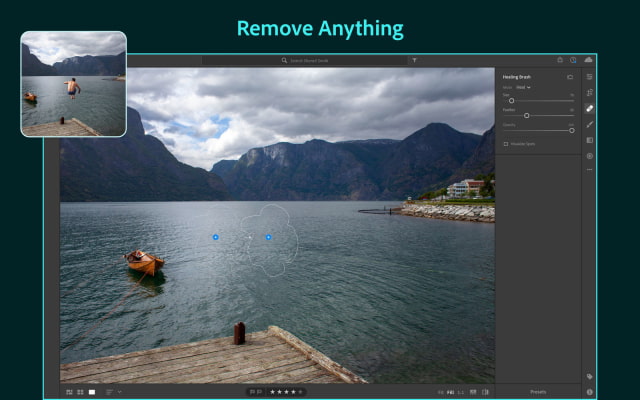
Task: Select the Healing Brush bandage tool icon
Action: 589,108
